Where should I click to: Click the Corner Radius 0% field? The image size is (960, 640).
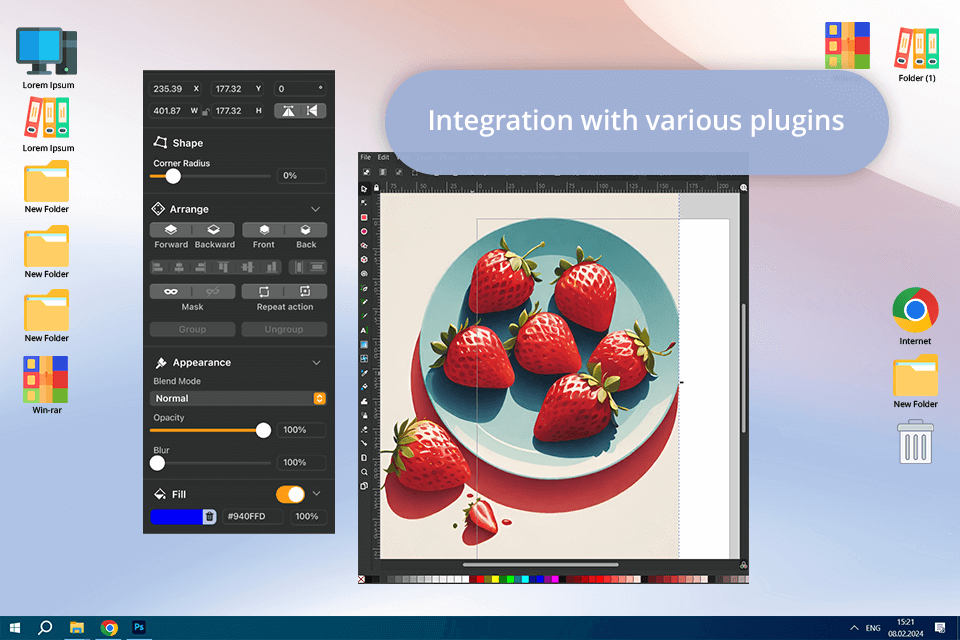301,176
